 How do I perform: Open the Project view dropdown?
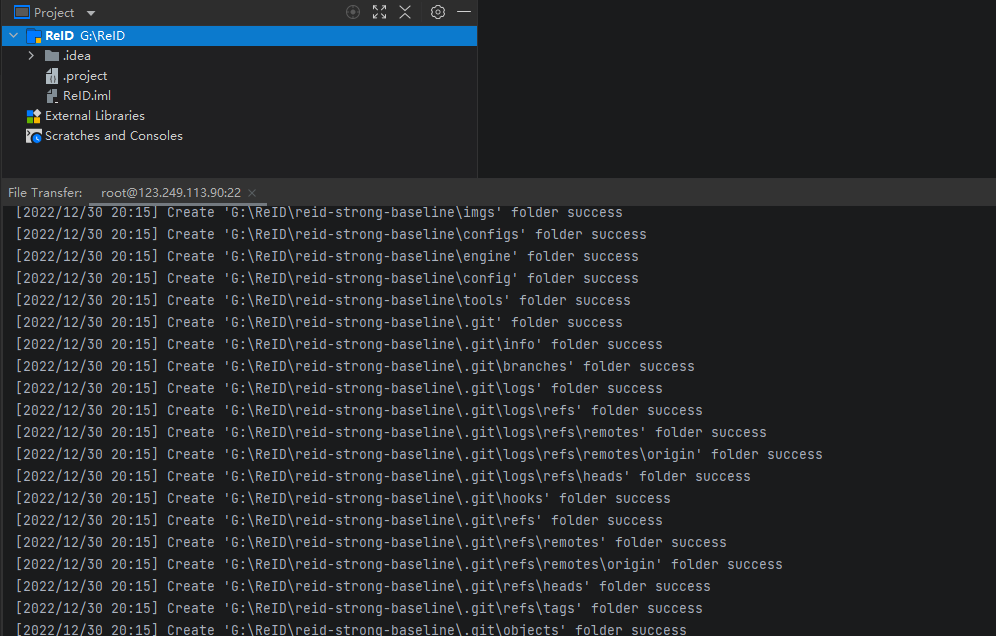[91, 13]
